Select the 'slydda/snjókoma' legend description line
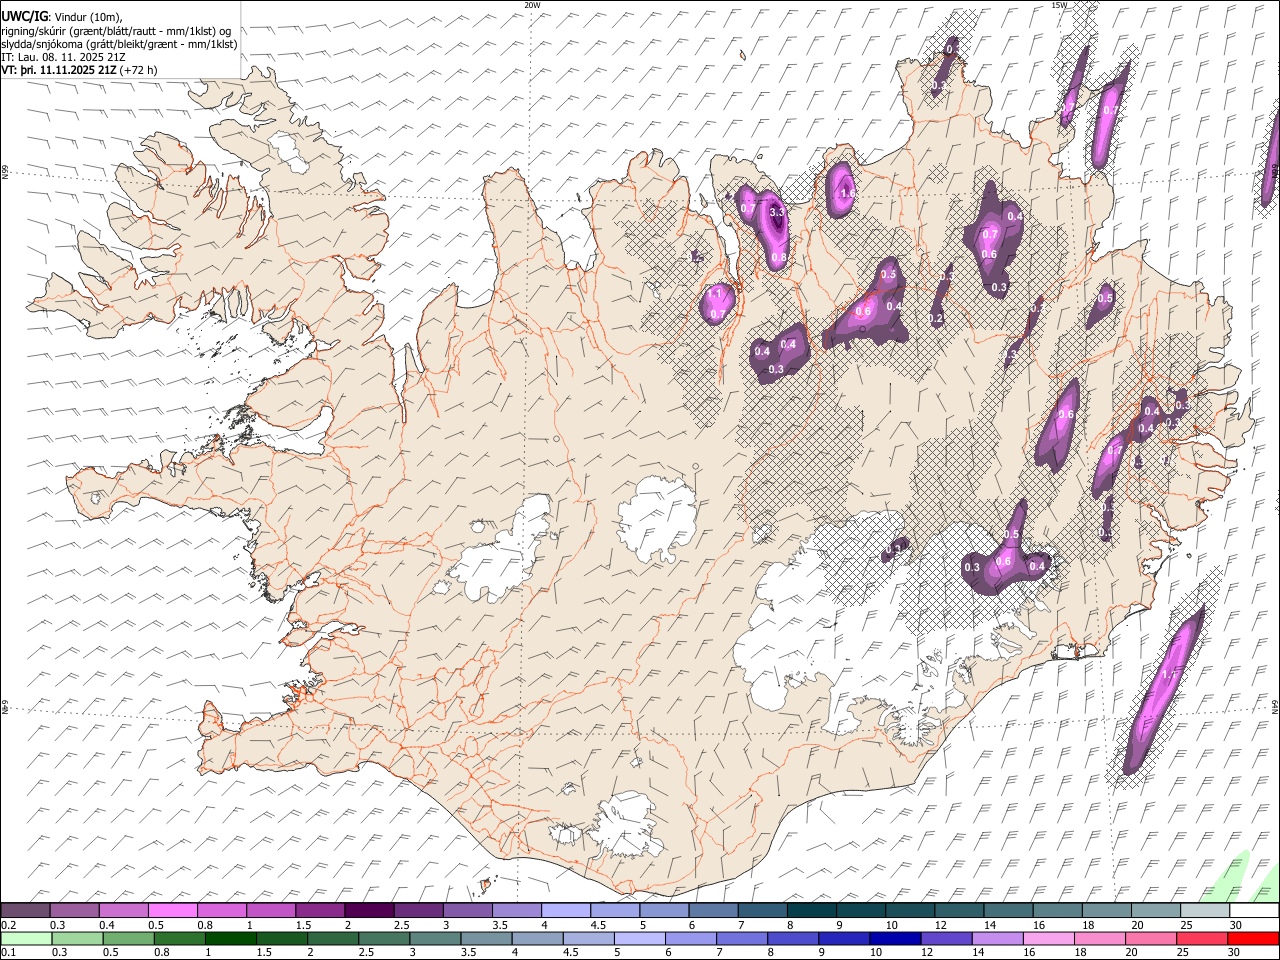The width and height of the screenshot is (1280, 960). pos(120,44)
